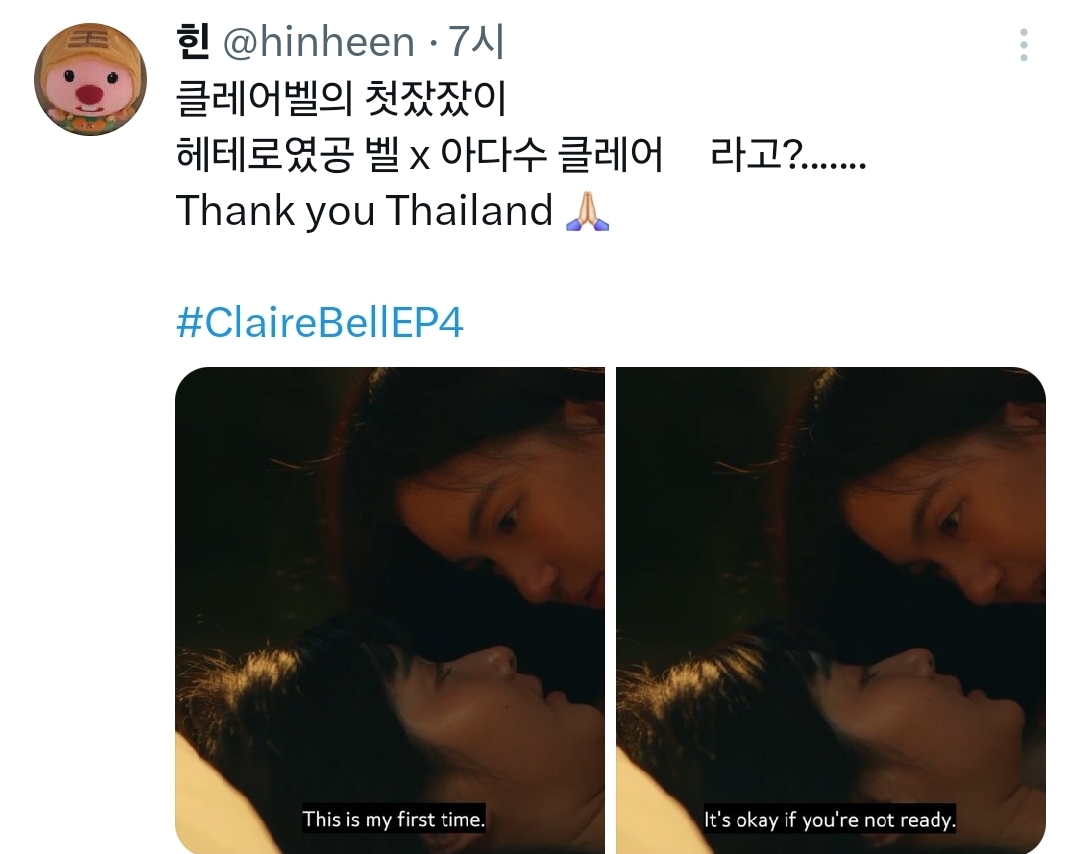Click the 'This is my first time.' subtitle

[393, 819]
